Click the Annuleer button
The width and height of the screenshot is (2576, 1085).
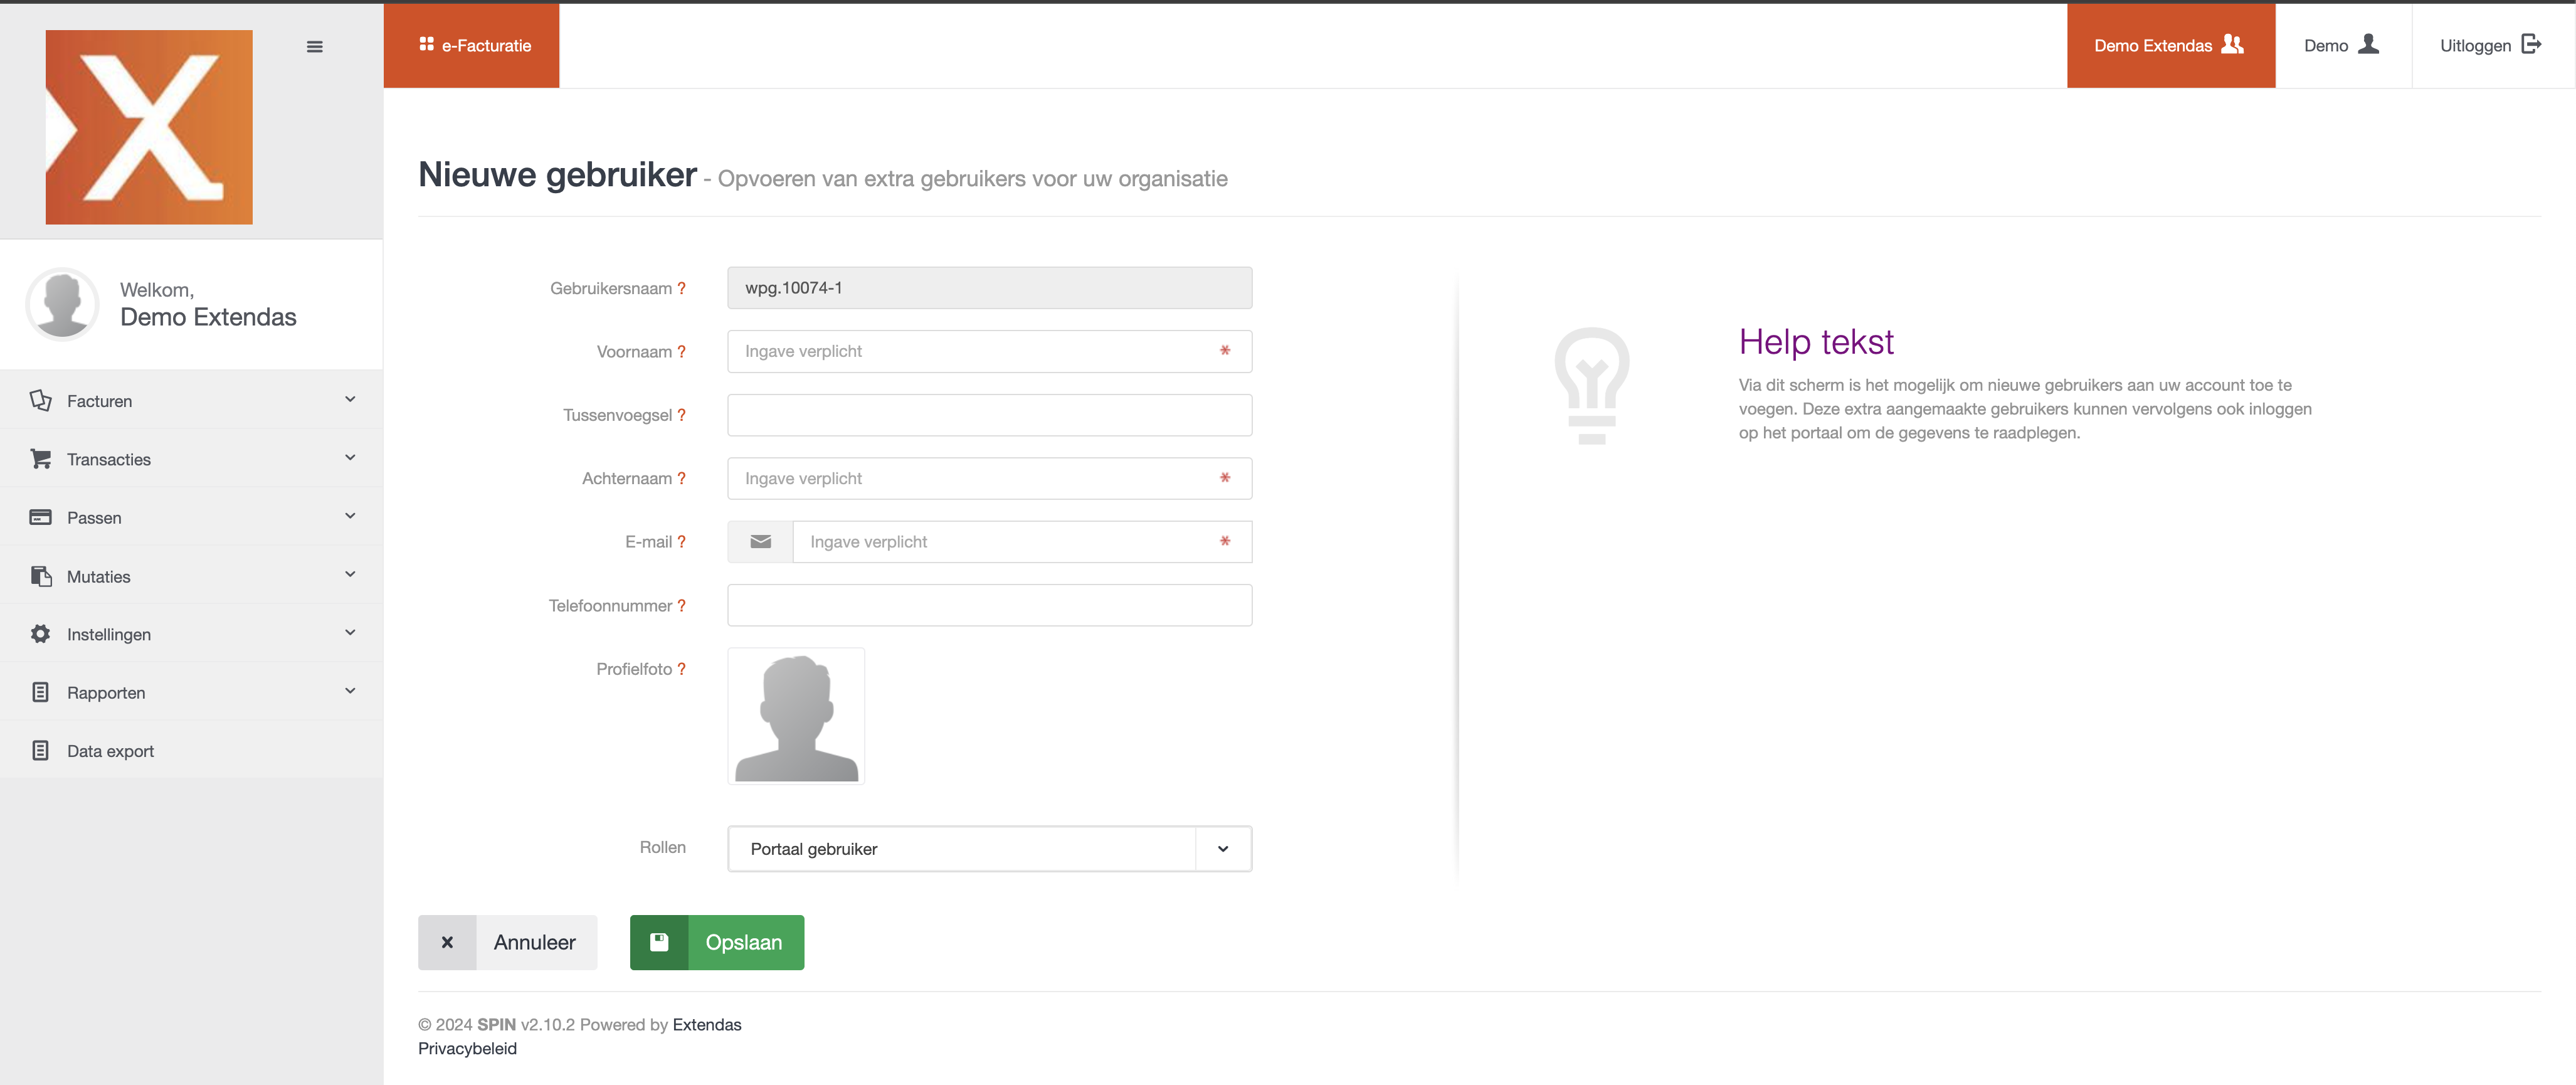coord(507,942)
